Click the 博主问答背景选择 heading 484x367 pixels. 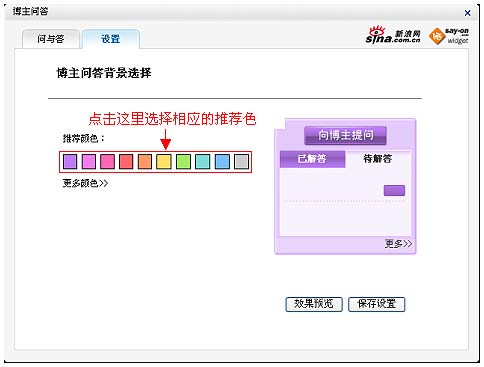[104, 73]
